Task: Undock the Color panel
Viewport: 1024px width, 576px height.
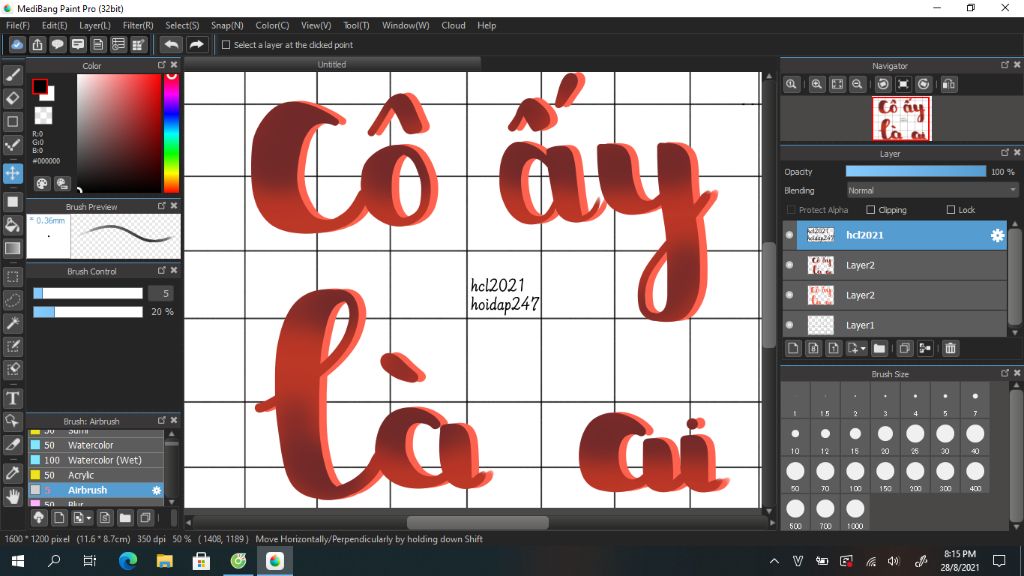Action: [x=161, y=65]
